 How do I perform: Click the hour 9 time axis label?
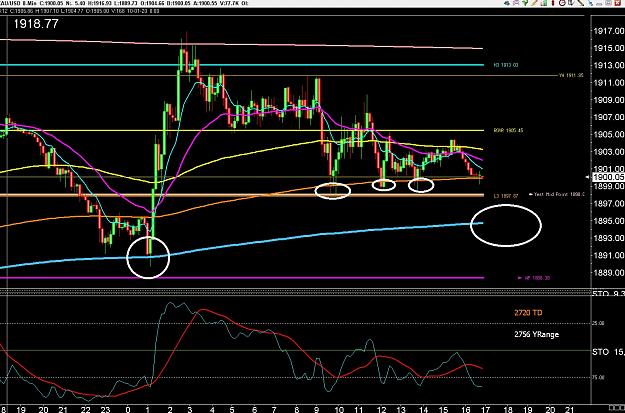coord(317,409)
